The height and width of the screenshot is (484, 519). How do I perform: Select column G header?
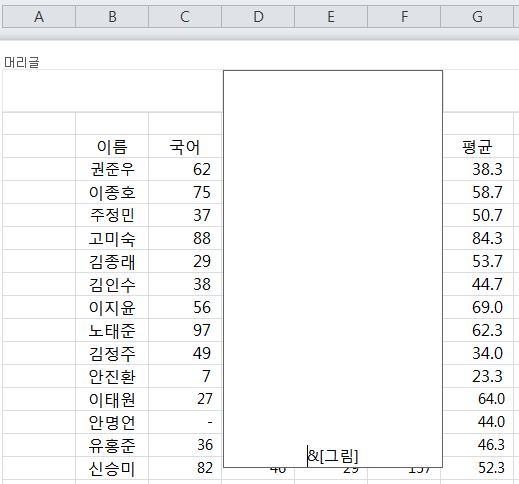pyautogui.click(x=477, y=17)
